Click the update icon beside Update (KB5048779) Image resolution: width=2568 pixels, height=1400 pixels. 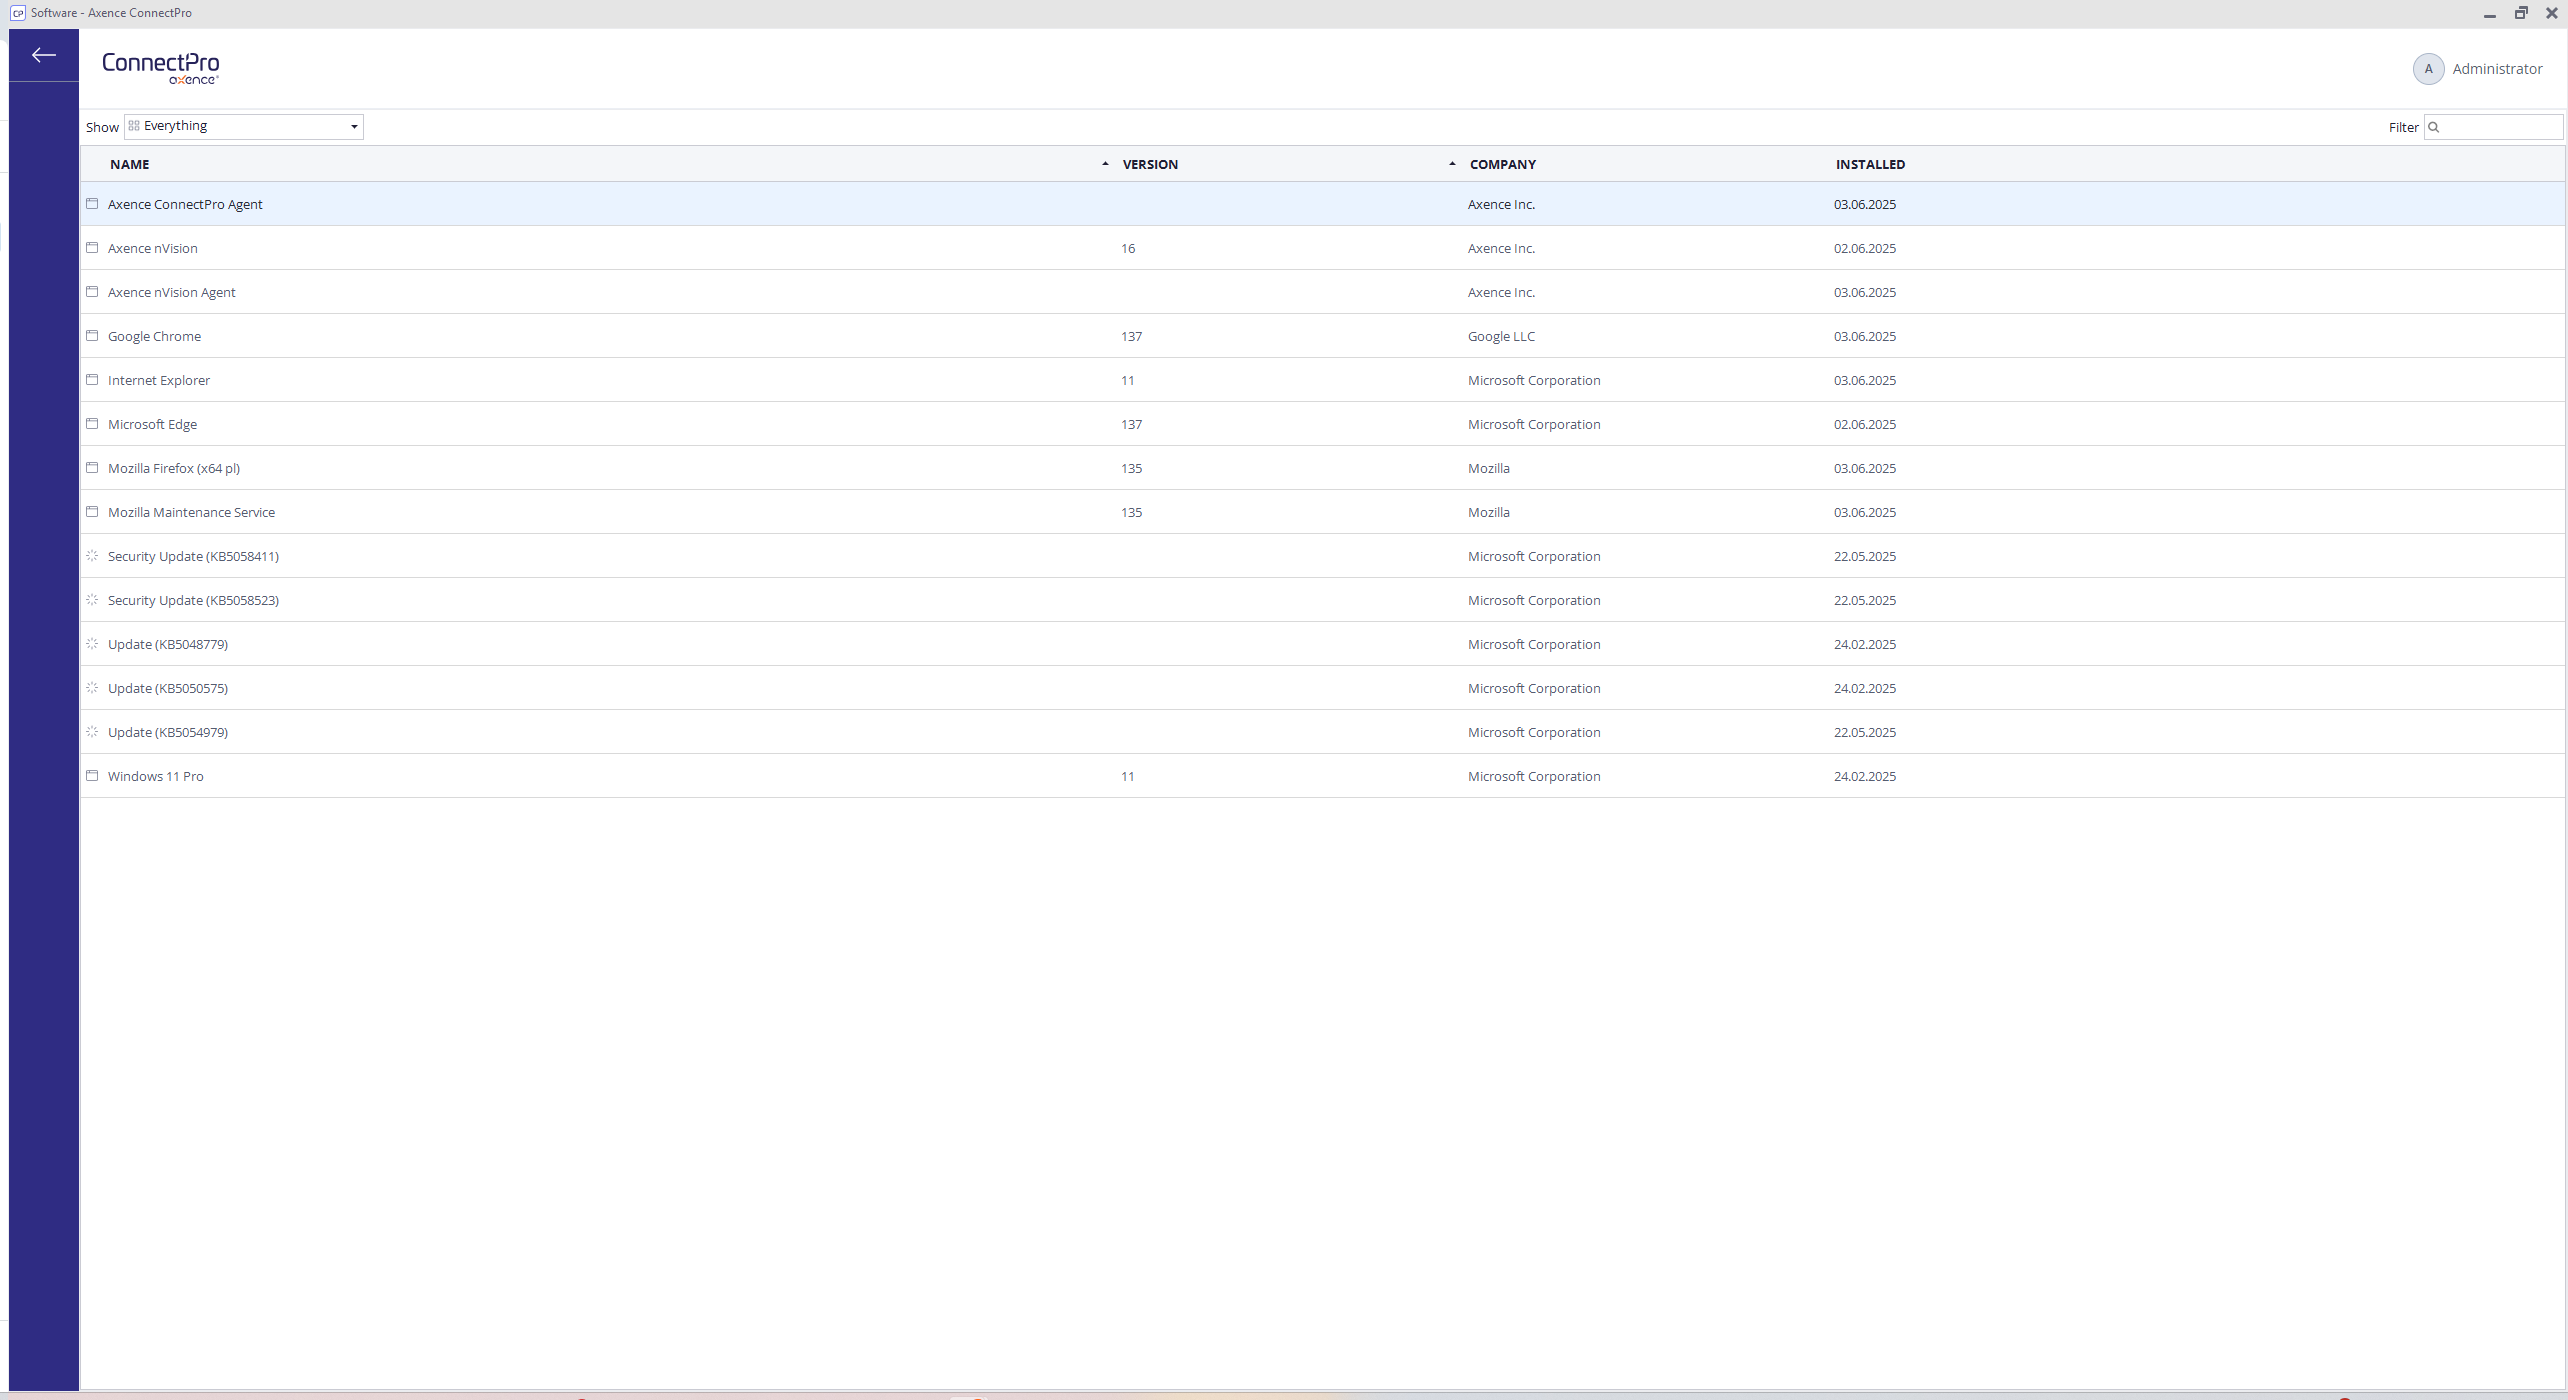pos(92,644)
